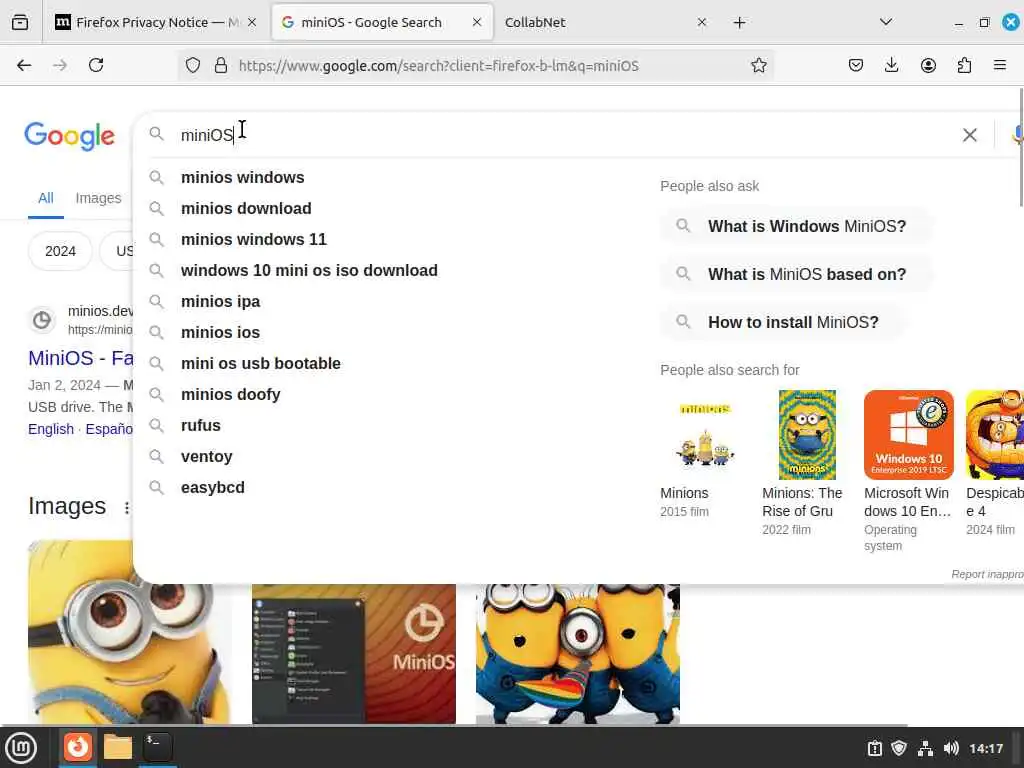
Task: Open the Microsoft Windows 10 Enterprise card
Action: pyautogui.click(x=908, y=471)
